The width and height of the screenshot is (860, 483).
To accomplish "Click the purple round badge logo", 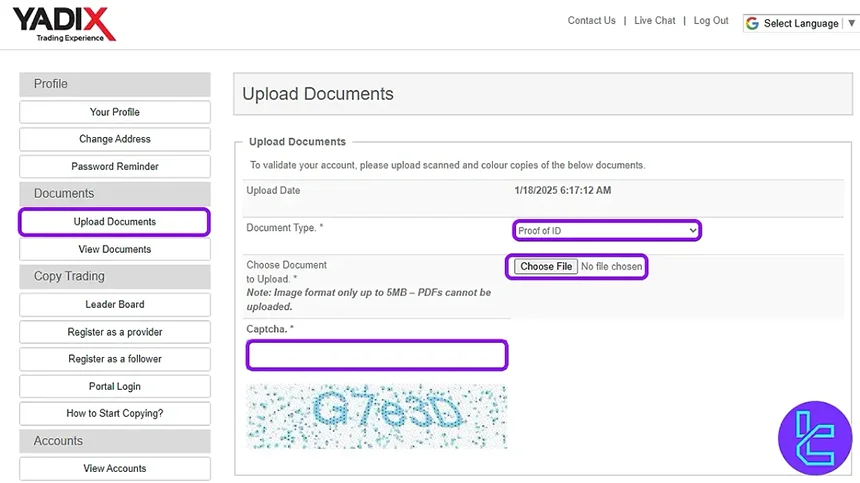I will 817,438.
